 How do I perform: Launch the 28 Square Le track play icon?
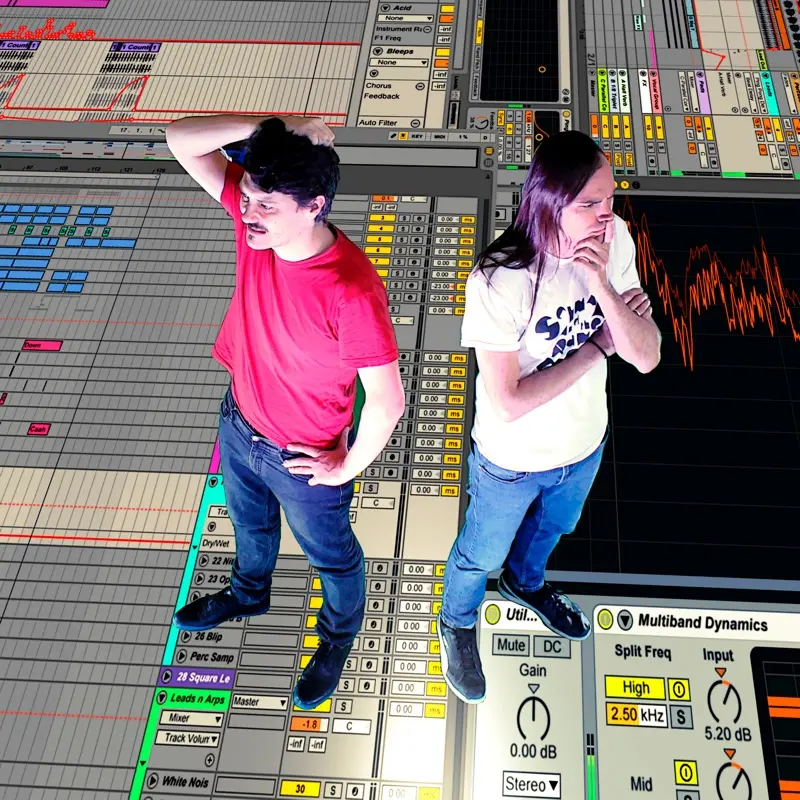pyautogui.click(x=166, y=677)
